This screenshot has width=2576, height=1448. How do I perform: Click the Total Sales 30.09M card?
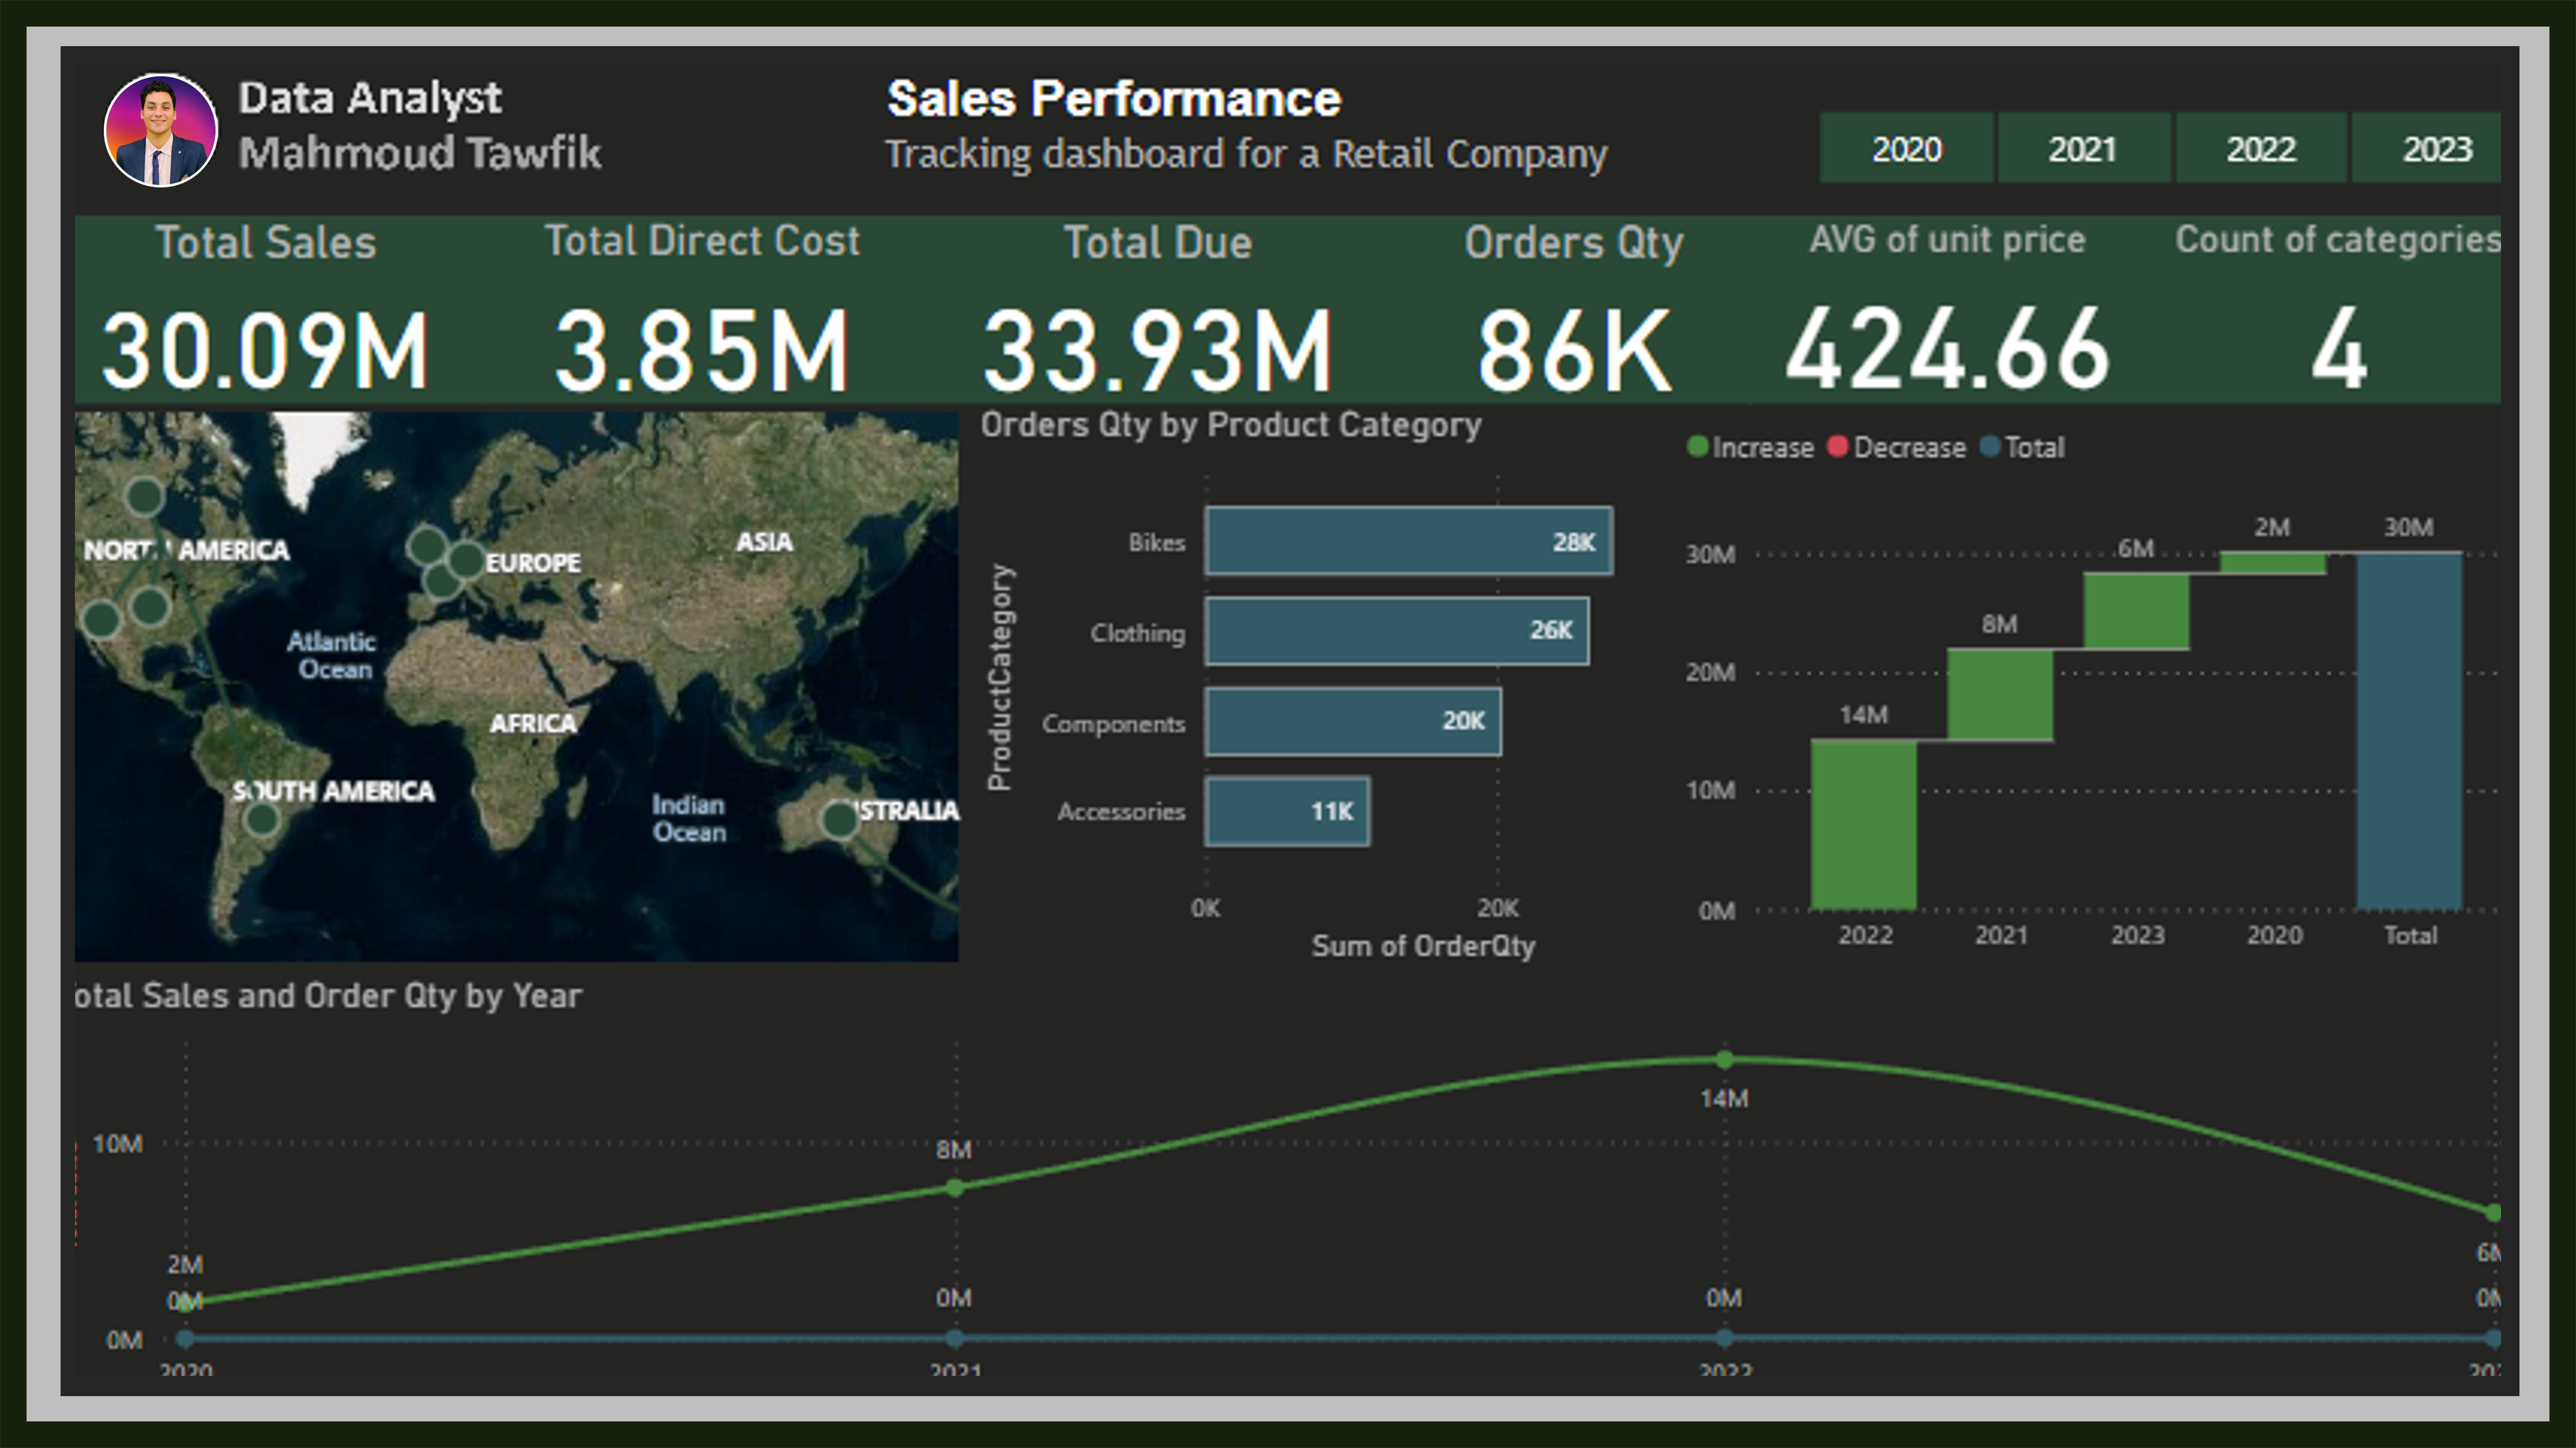(265, 310)
